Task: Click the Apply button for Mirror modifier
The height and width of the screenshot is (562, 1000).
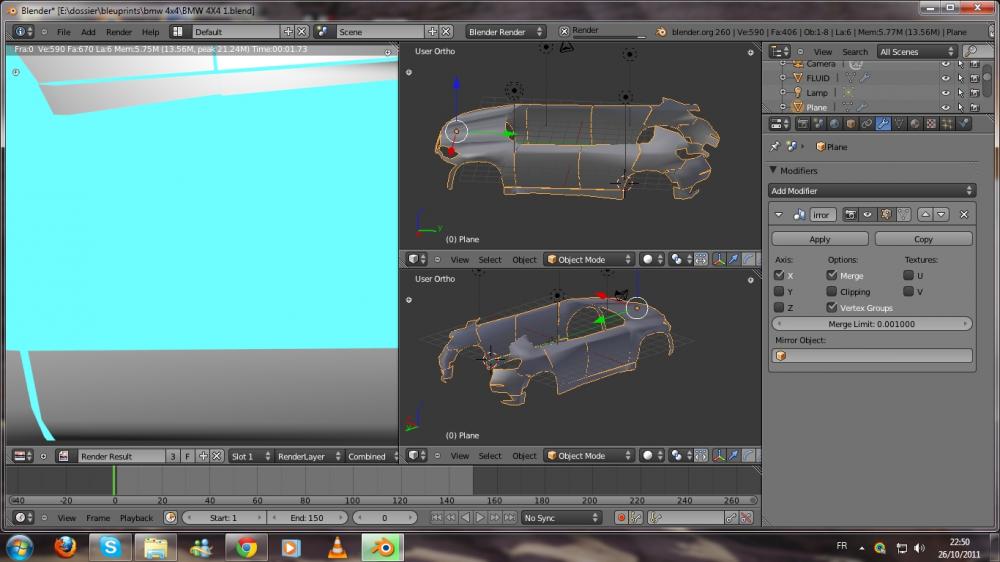Action: (x=820, y=240)
